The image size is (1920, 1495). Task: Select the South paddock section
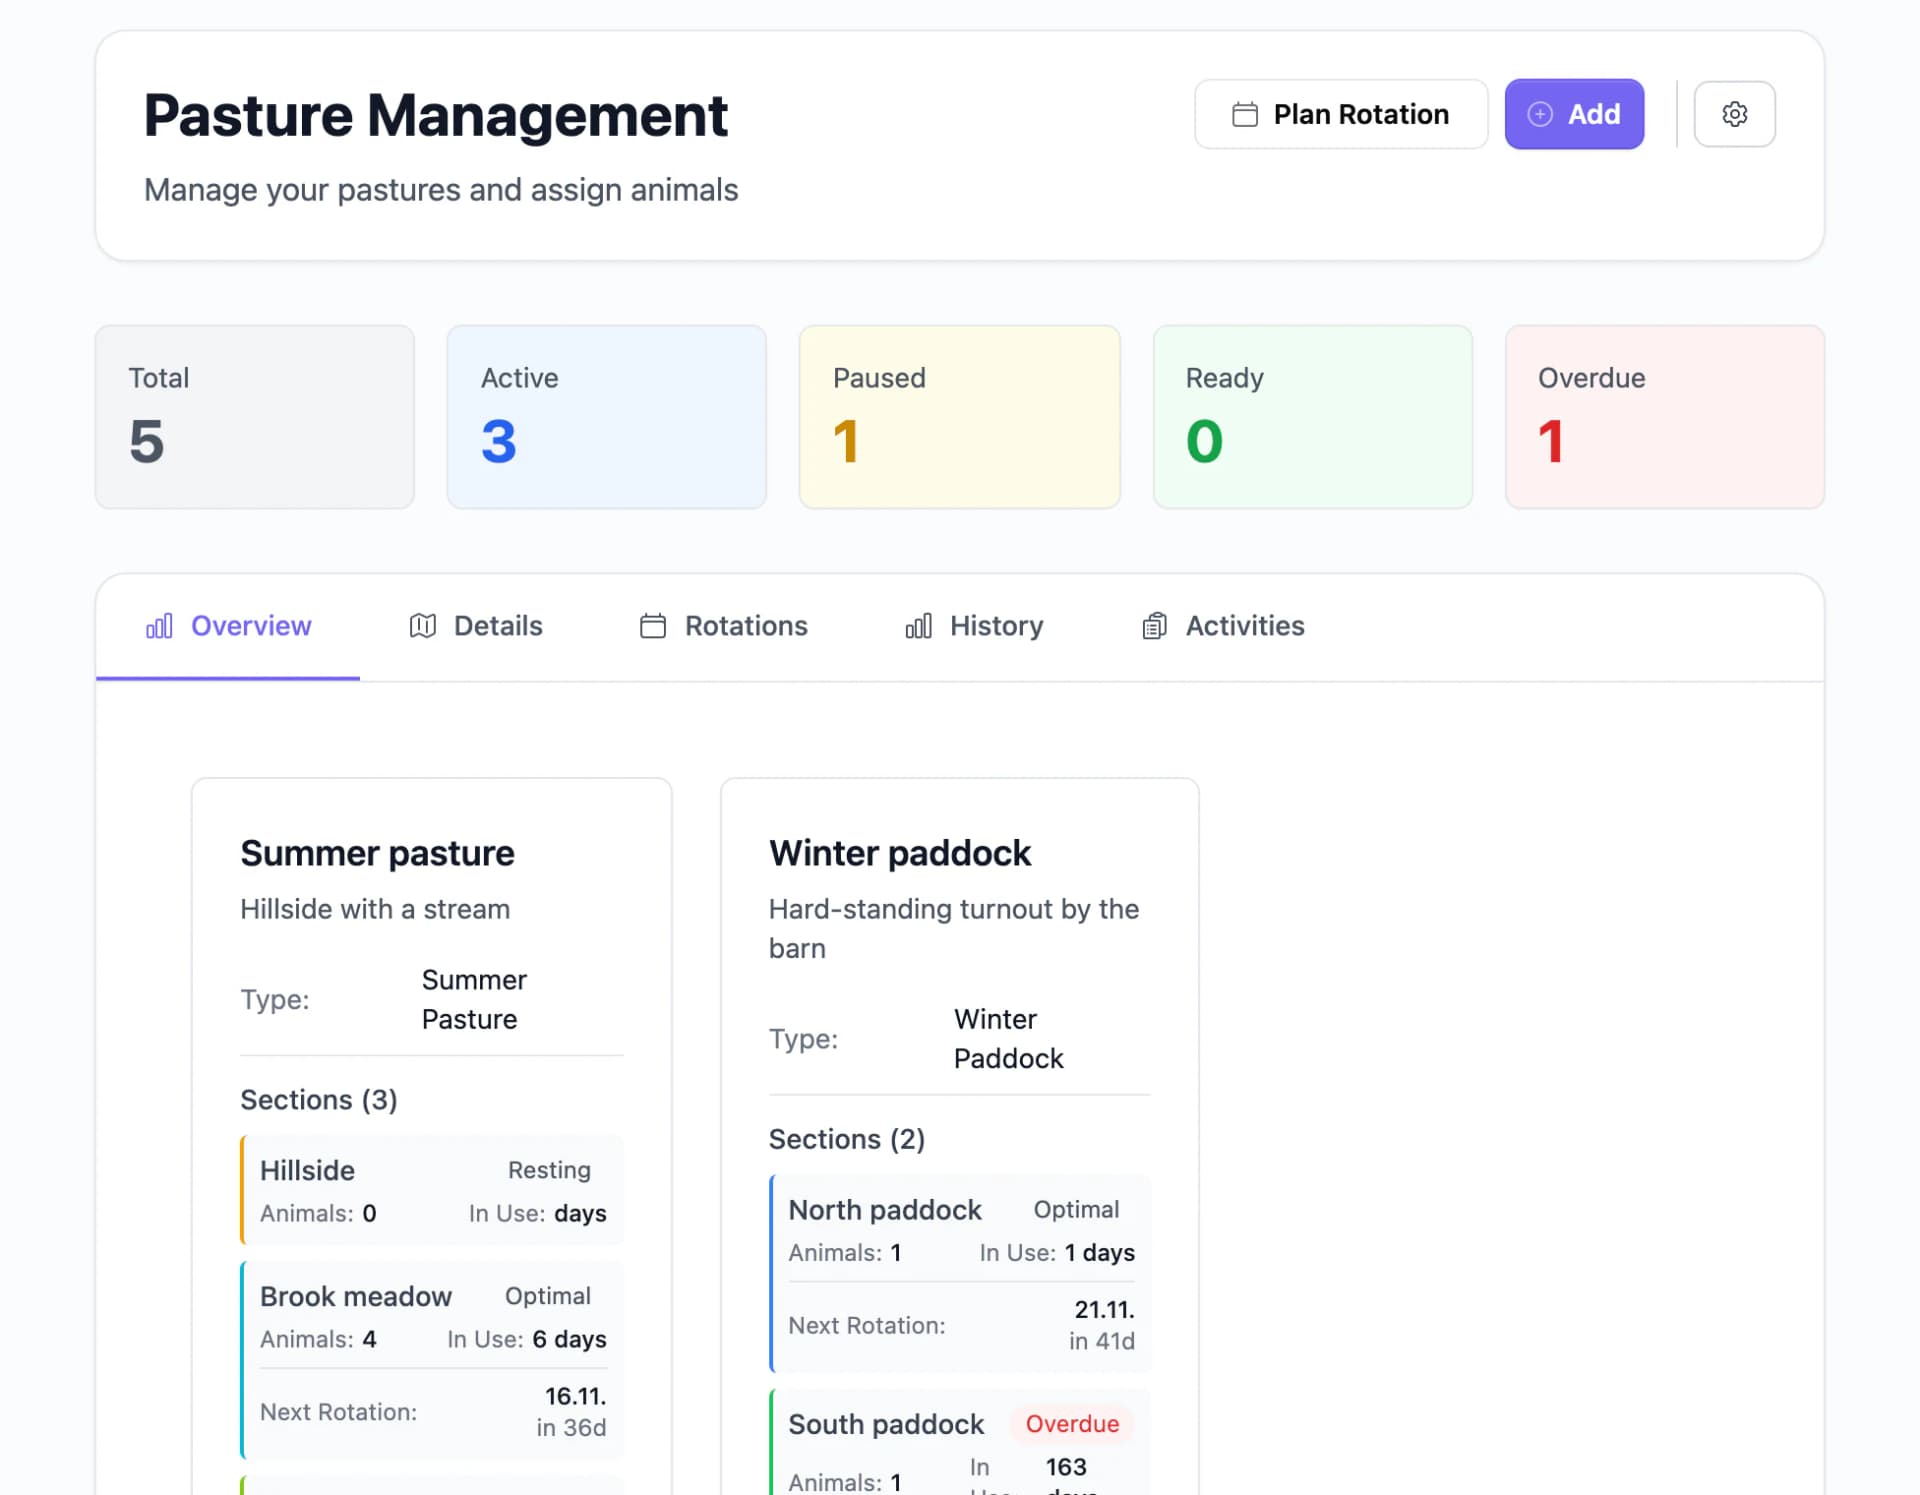click(960, 1442)
